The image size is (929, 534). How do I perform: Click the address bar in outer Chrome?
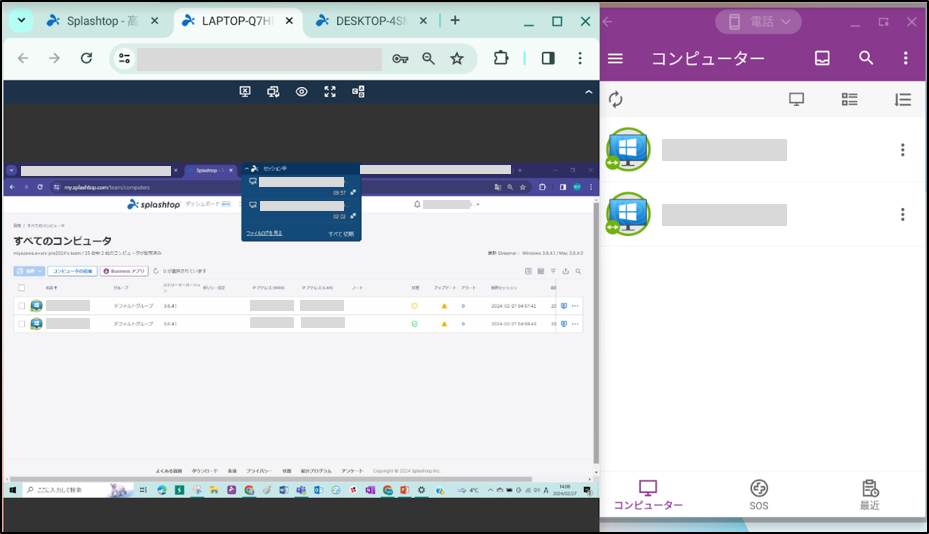[x=259, y=59]
